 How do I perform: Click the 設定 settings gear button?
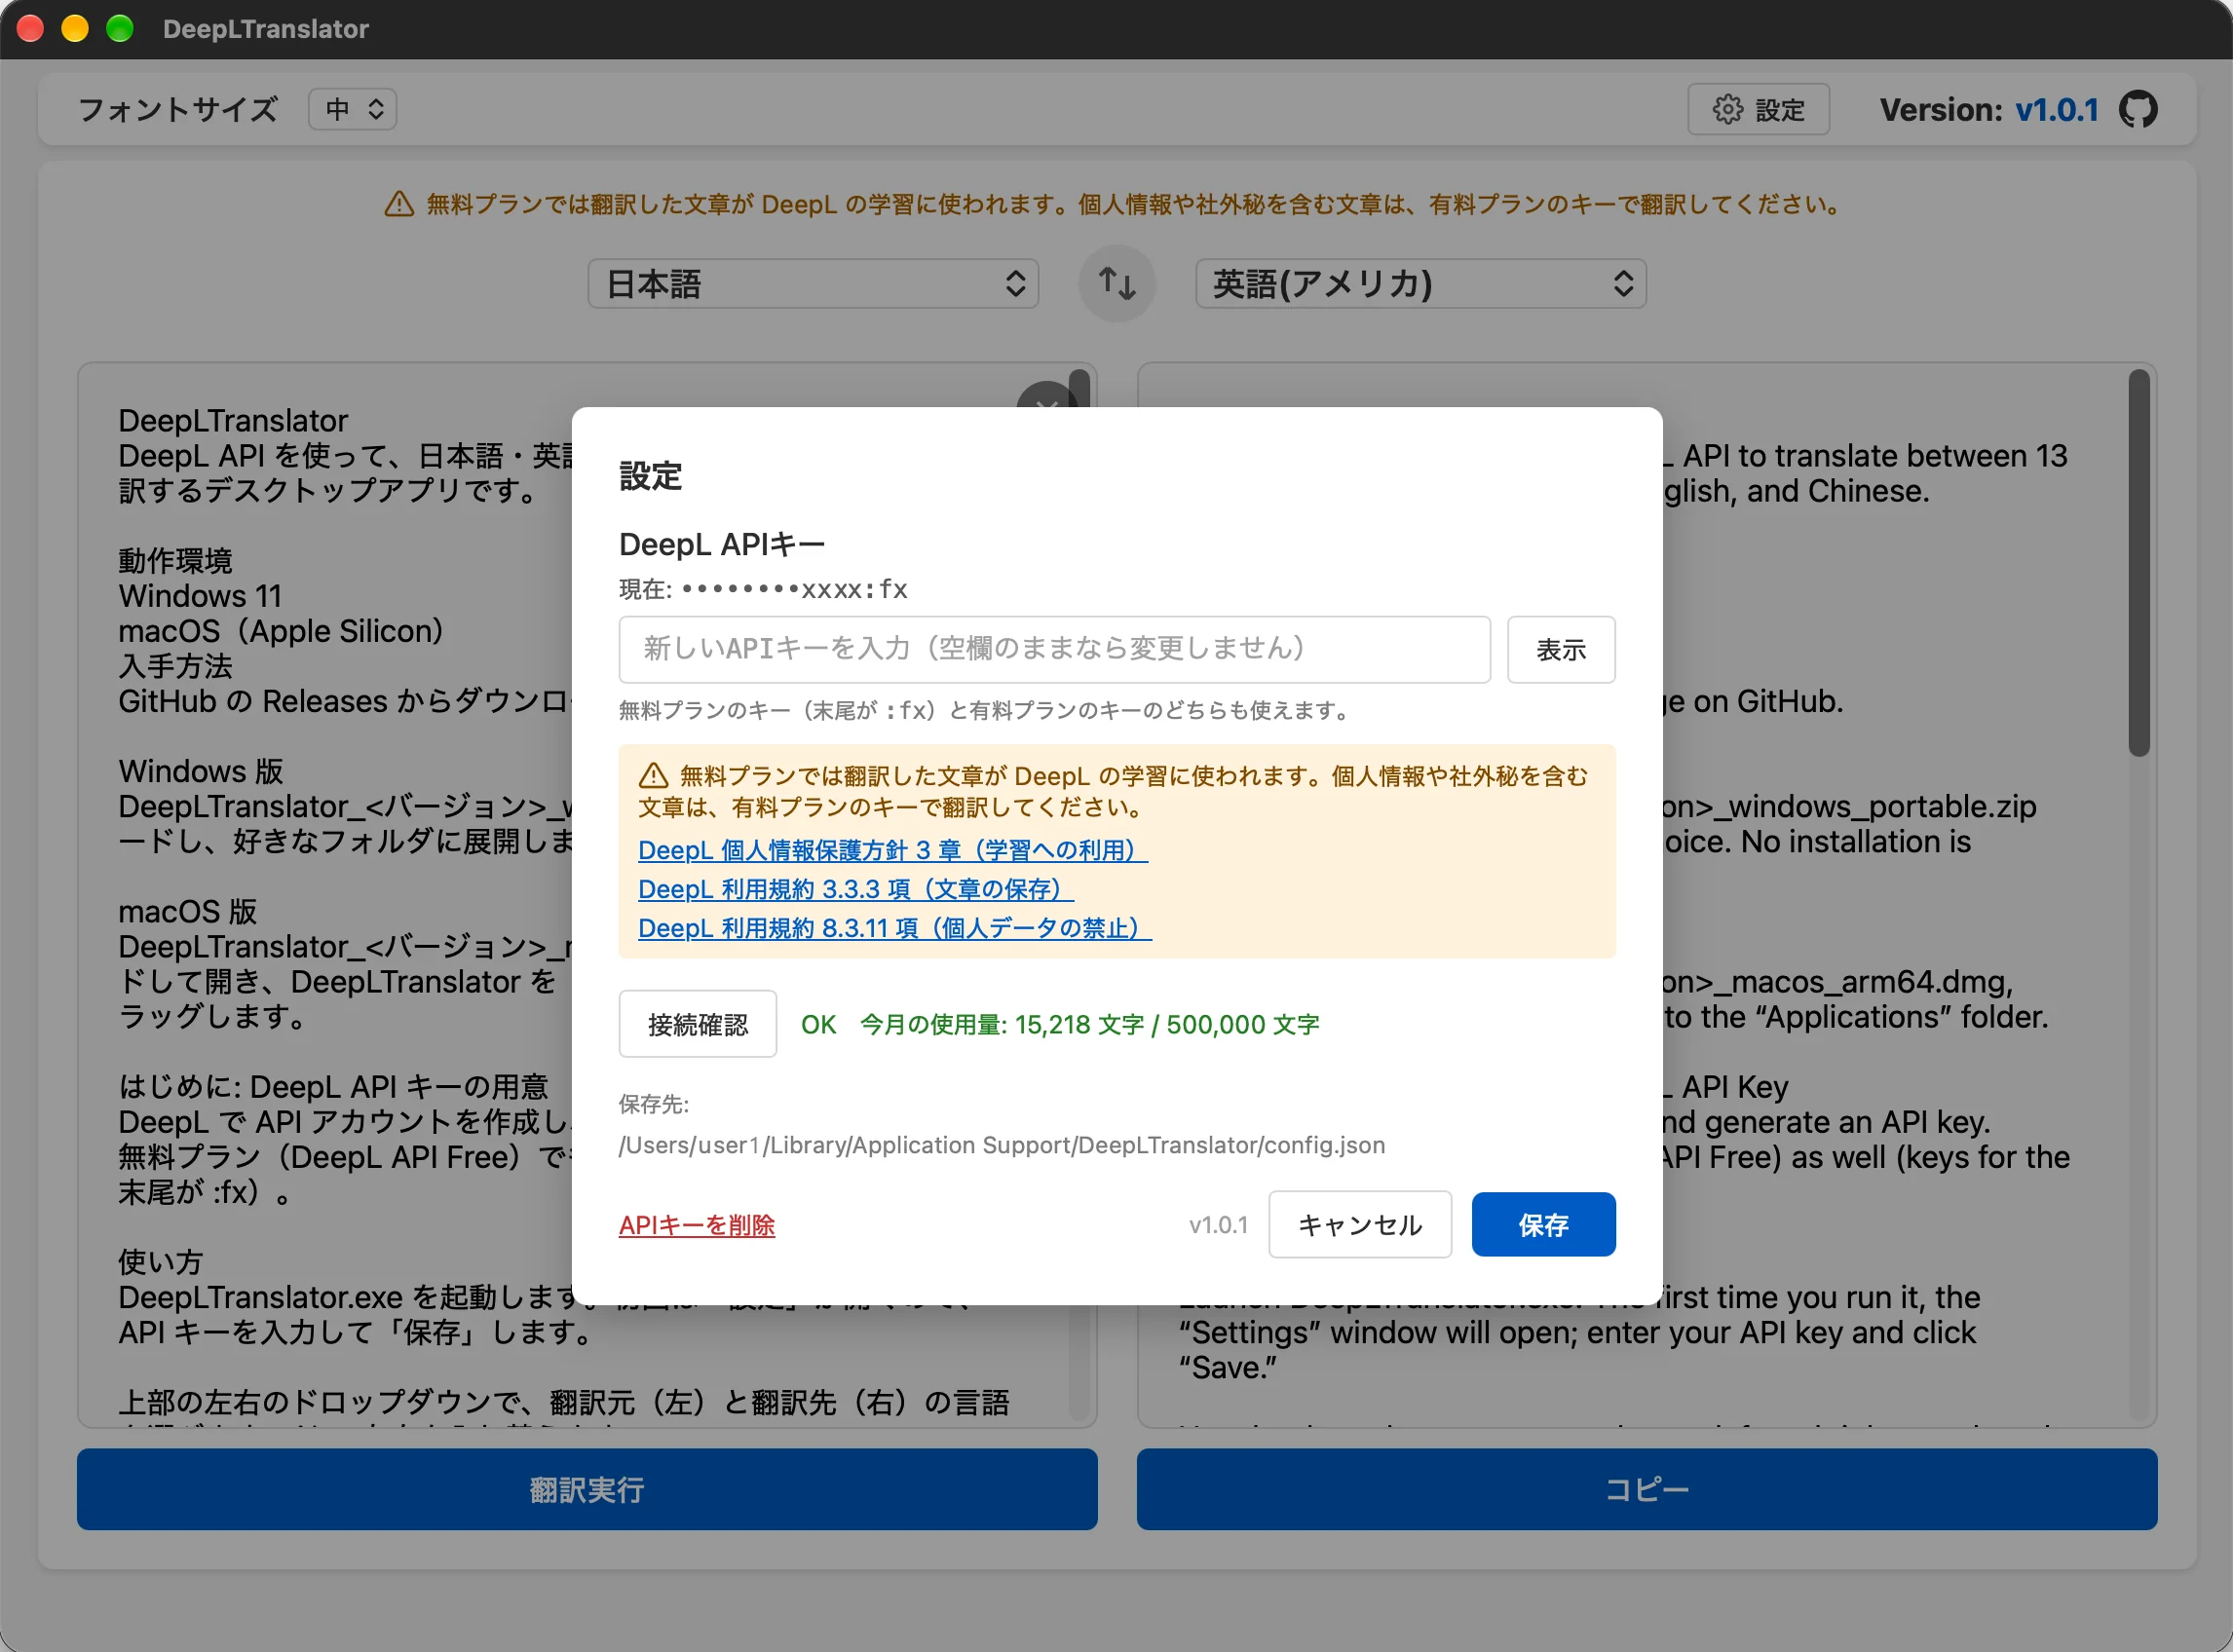click(1758, 109)
